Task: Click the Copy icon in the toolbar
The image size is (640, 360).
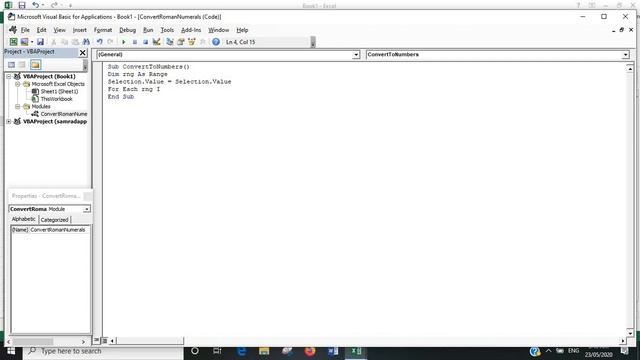Action: (x=64, y=42)
